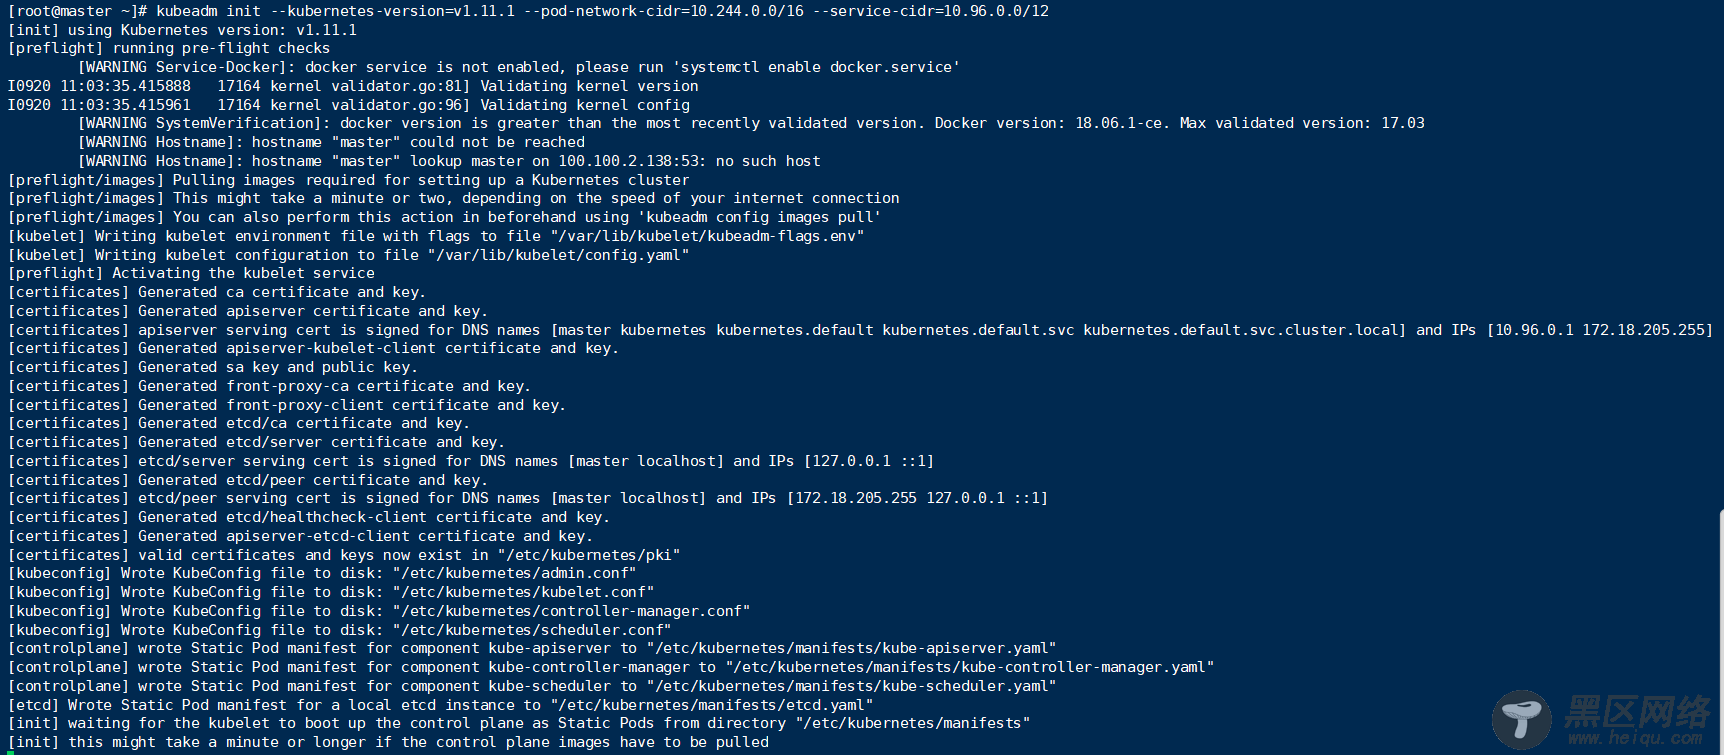This screenshot has height=755, width=1724.
Task: Click the [root@master ~]# shell prompt
Action: [78, 11]
